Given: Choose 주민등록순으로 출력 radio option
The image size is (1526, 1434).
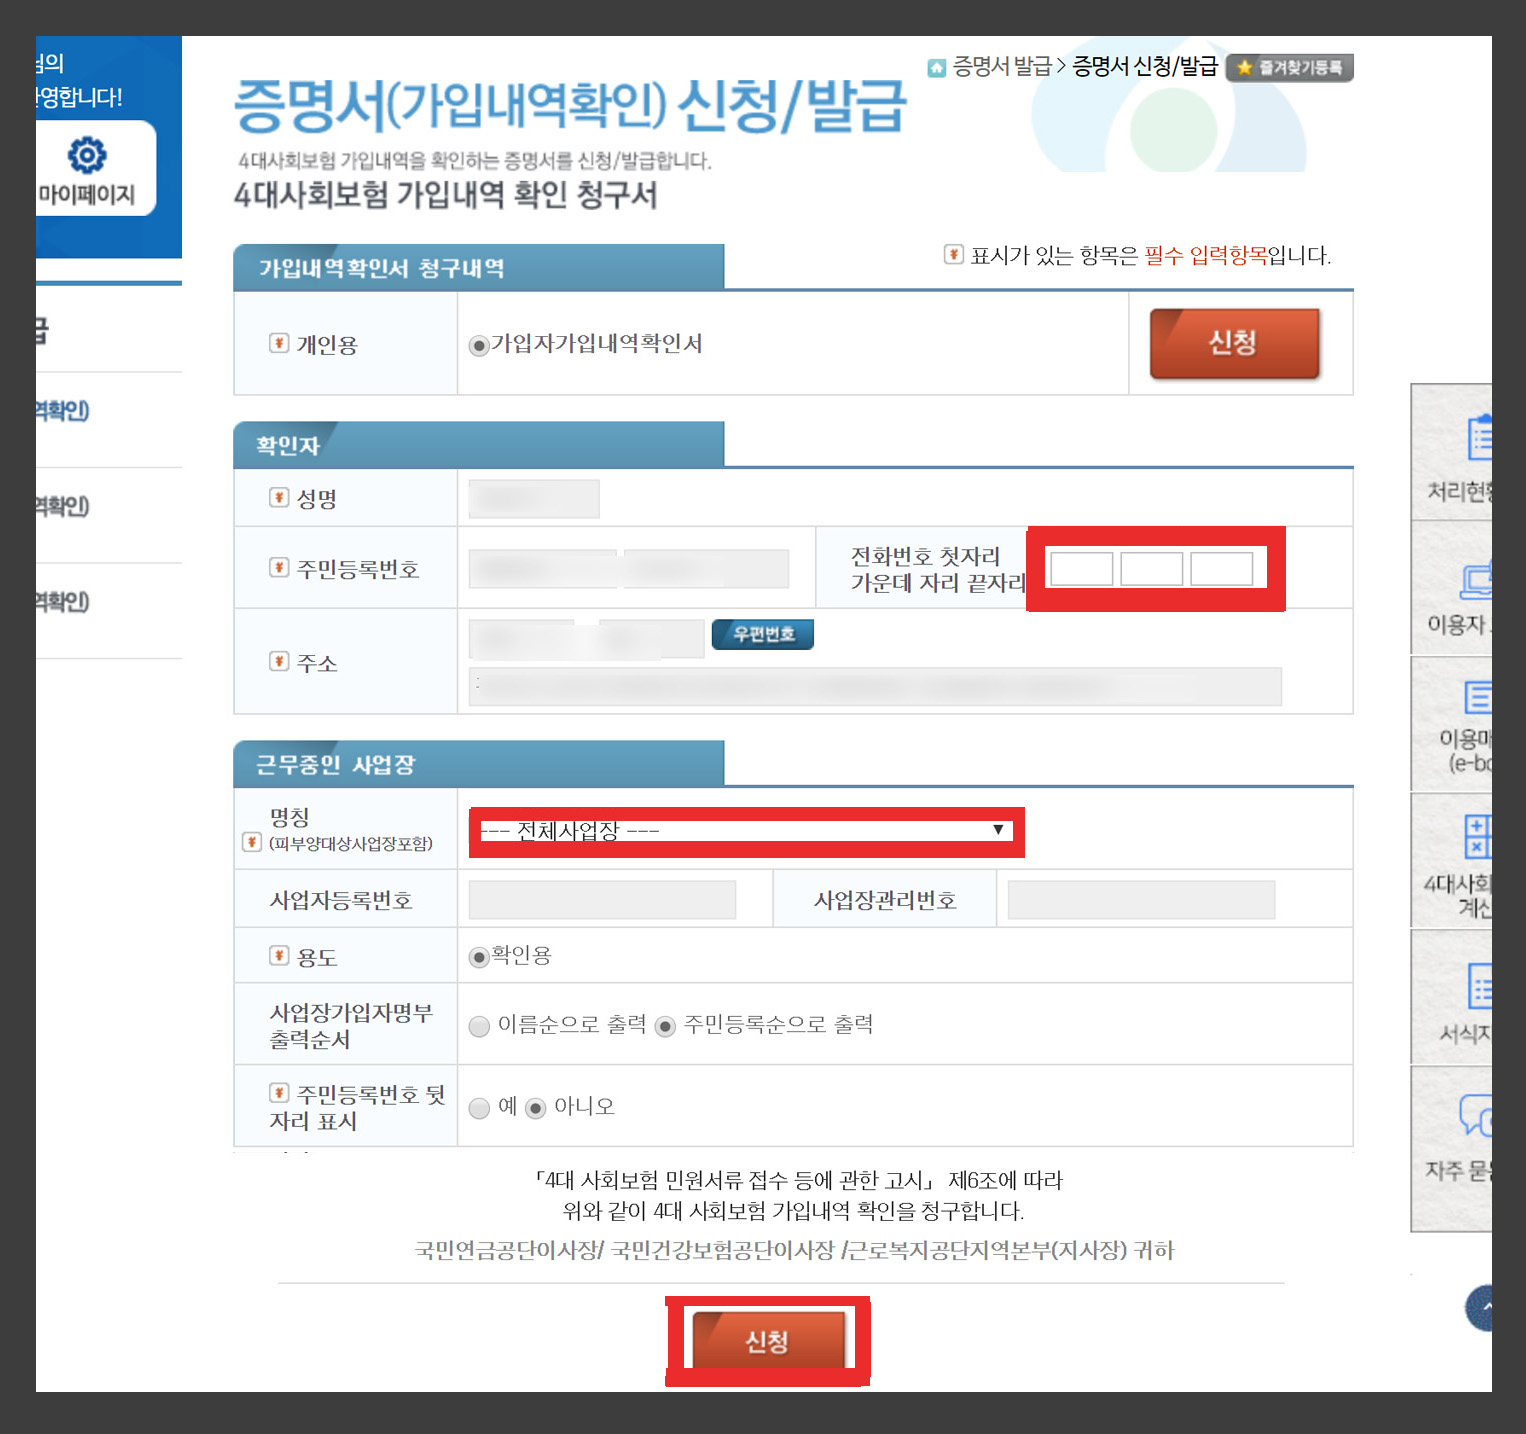Looking at the screenshot, I should (665, 1026).
